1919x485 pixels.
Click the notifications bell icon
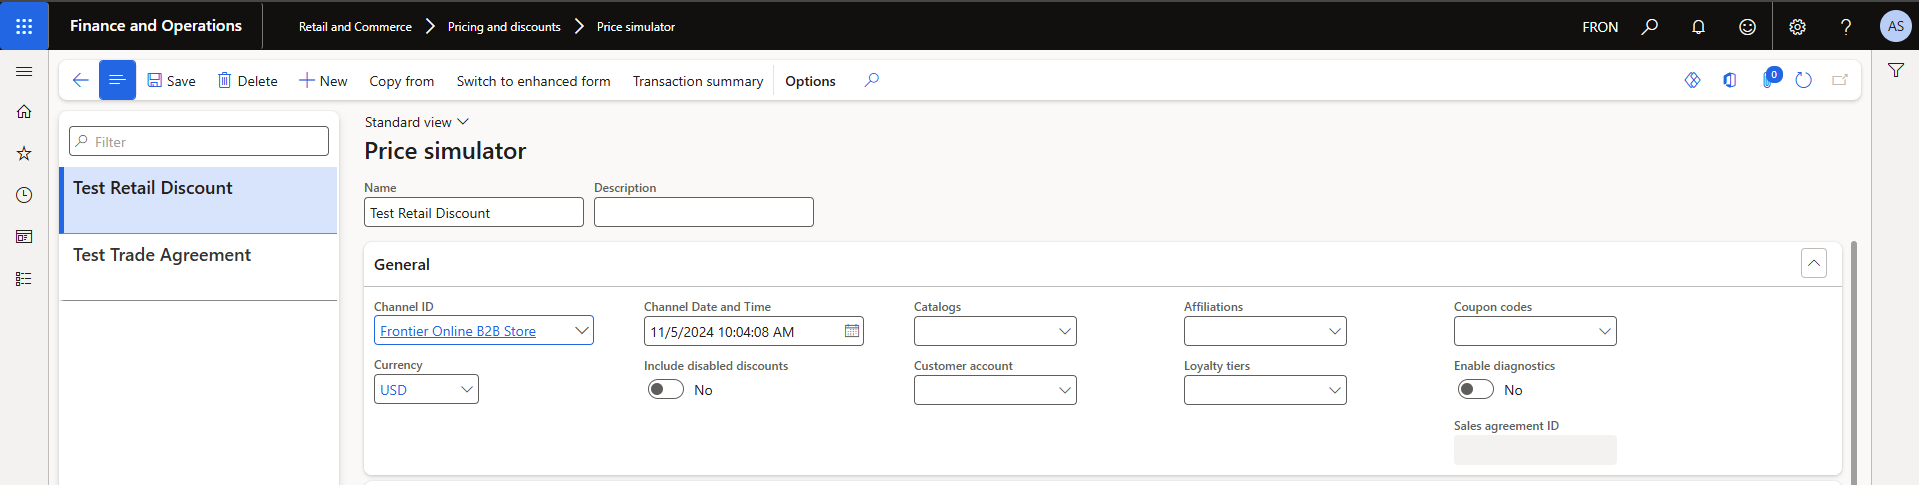coord(1698,27)
